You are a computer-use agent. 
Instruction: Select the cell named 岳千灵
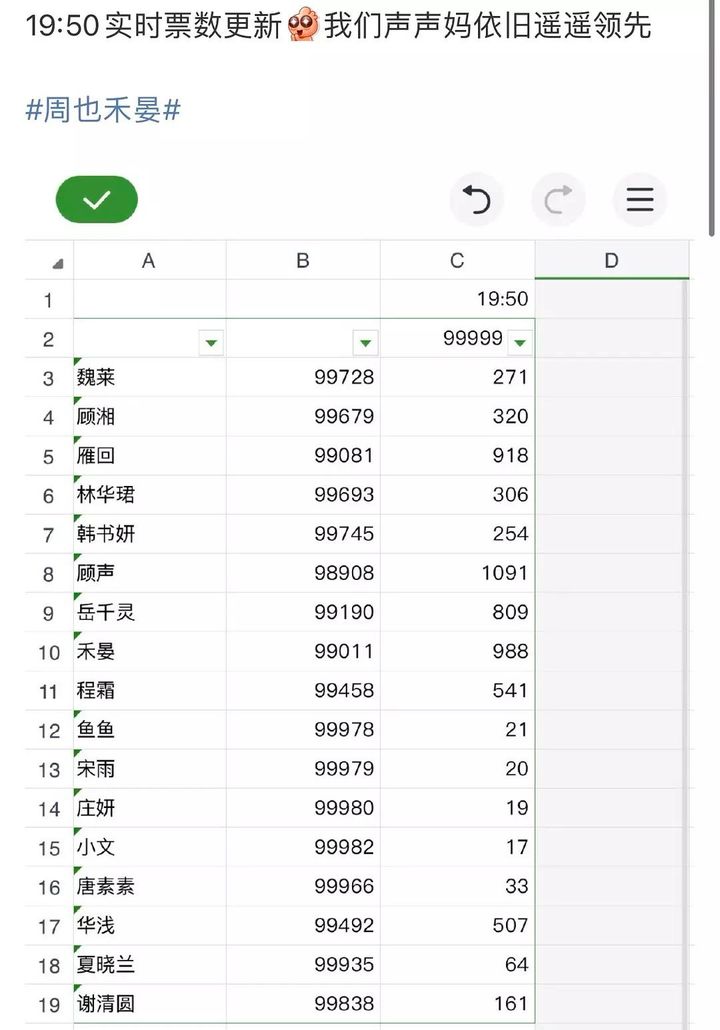(150, 612)
